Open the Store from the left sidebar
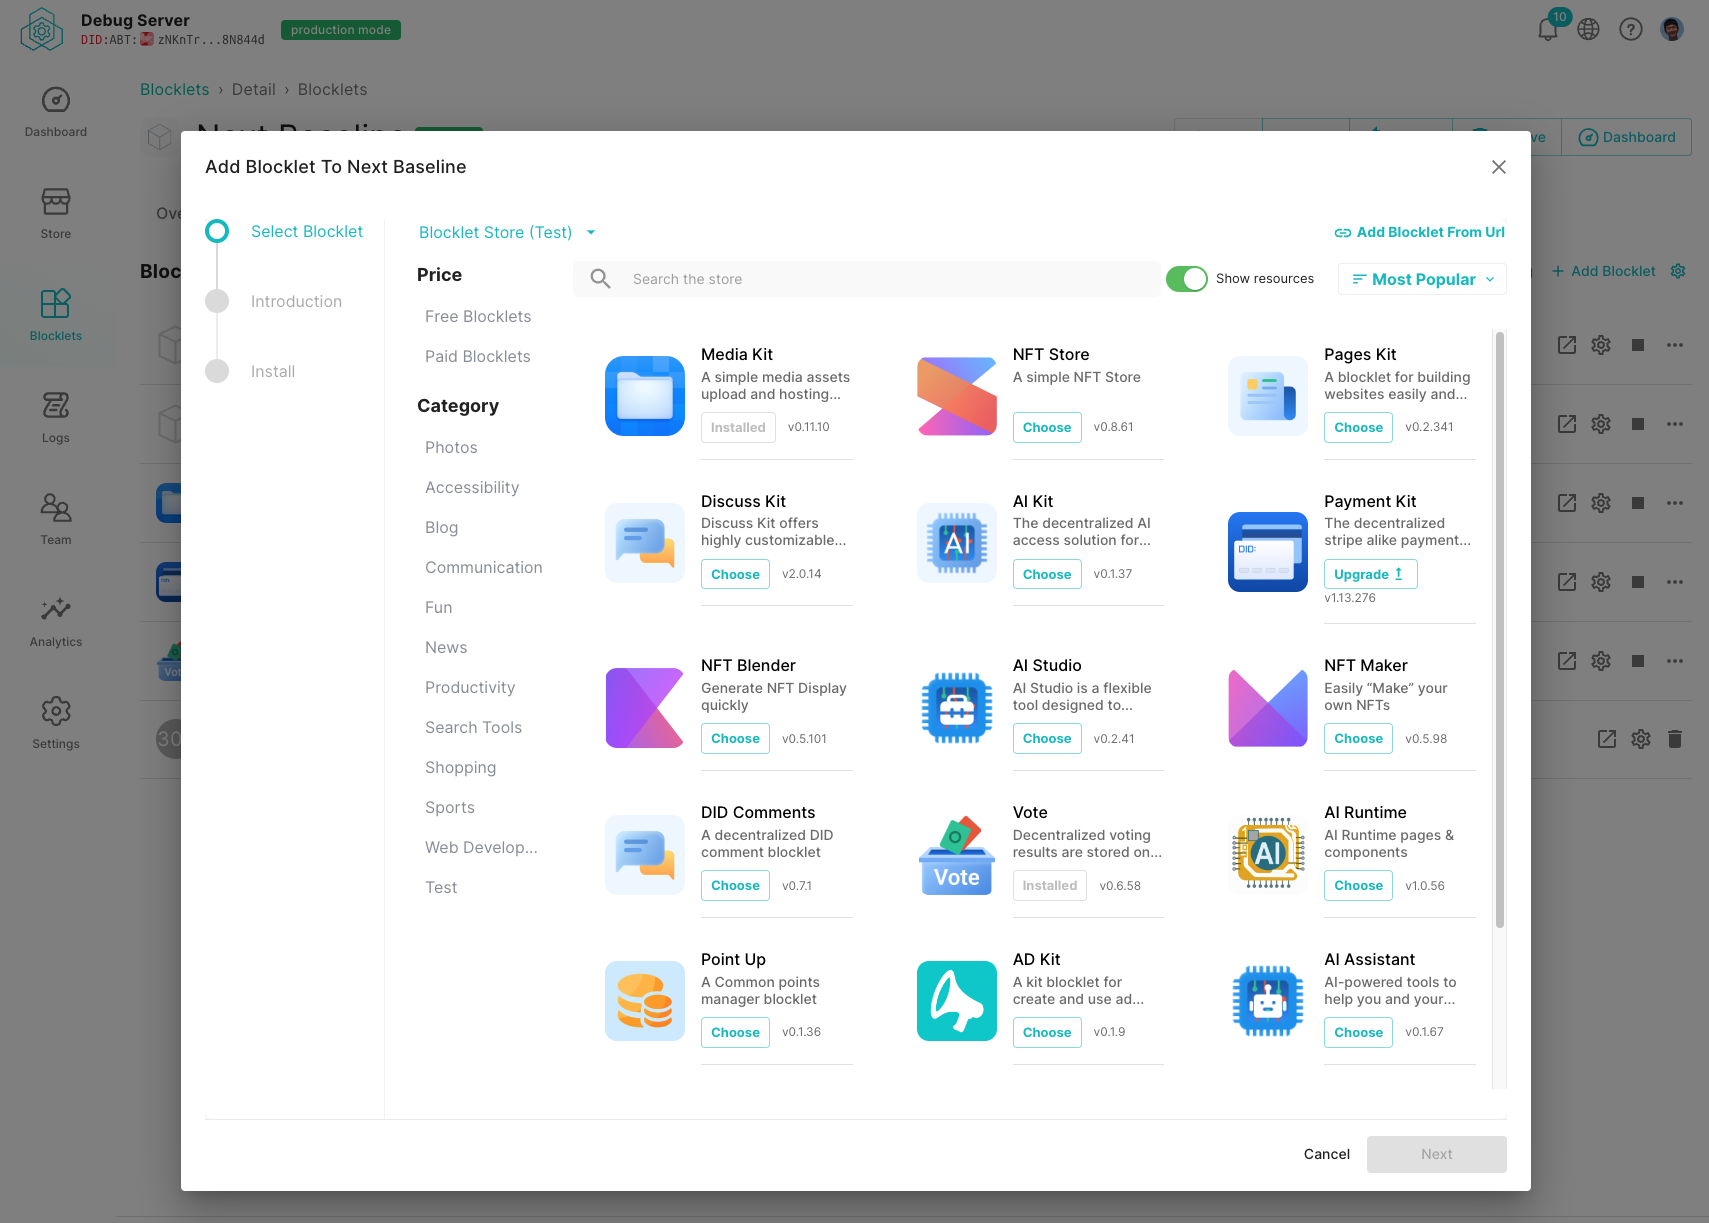 (x=55, y=212)
